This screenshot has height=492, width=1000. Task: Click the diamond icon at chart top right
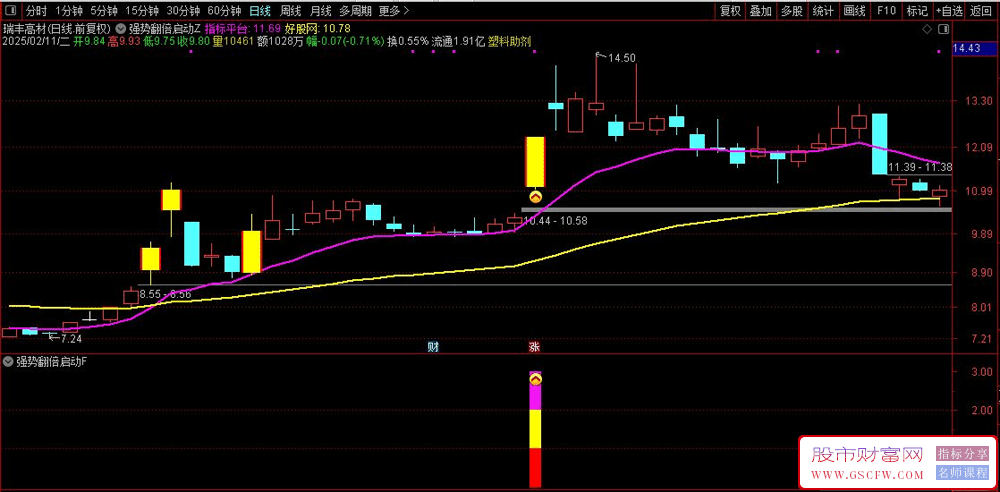coord(926,29)
